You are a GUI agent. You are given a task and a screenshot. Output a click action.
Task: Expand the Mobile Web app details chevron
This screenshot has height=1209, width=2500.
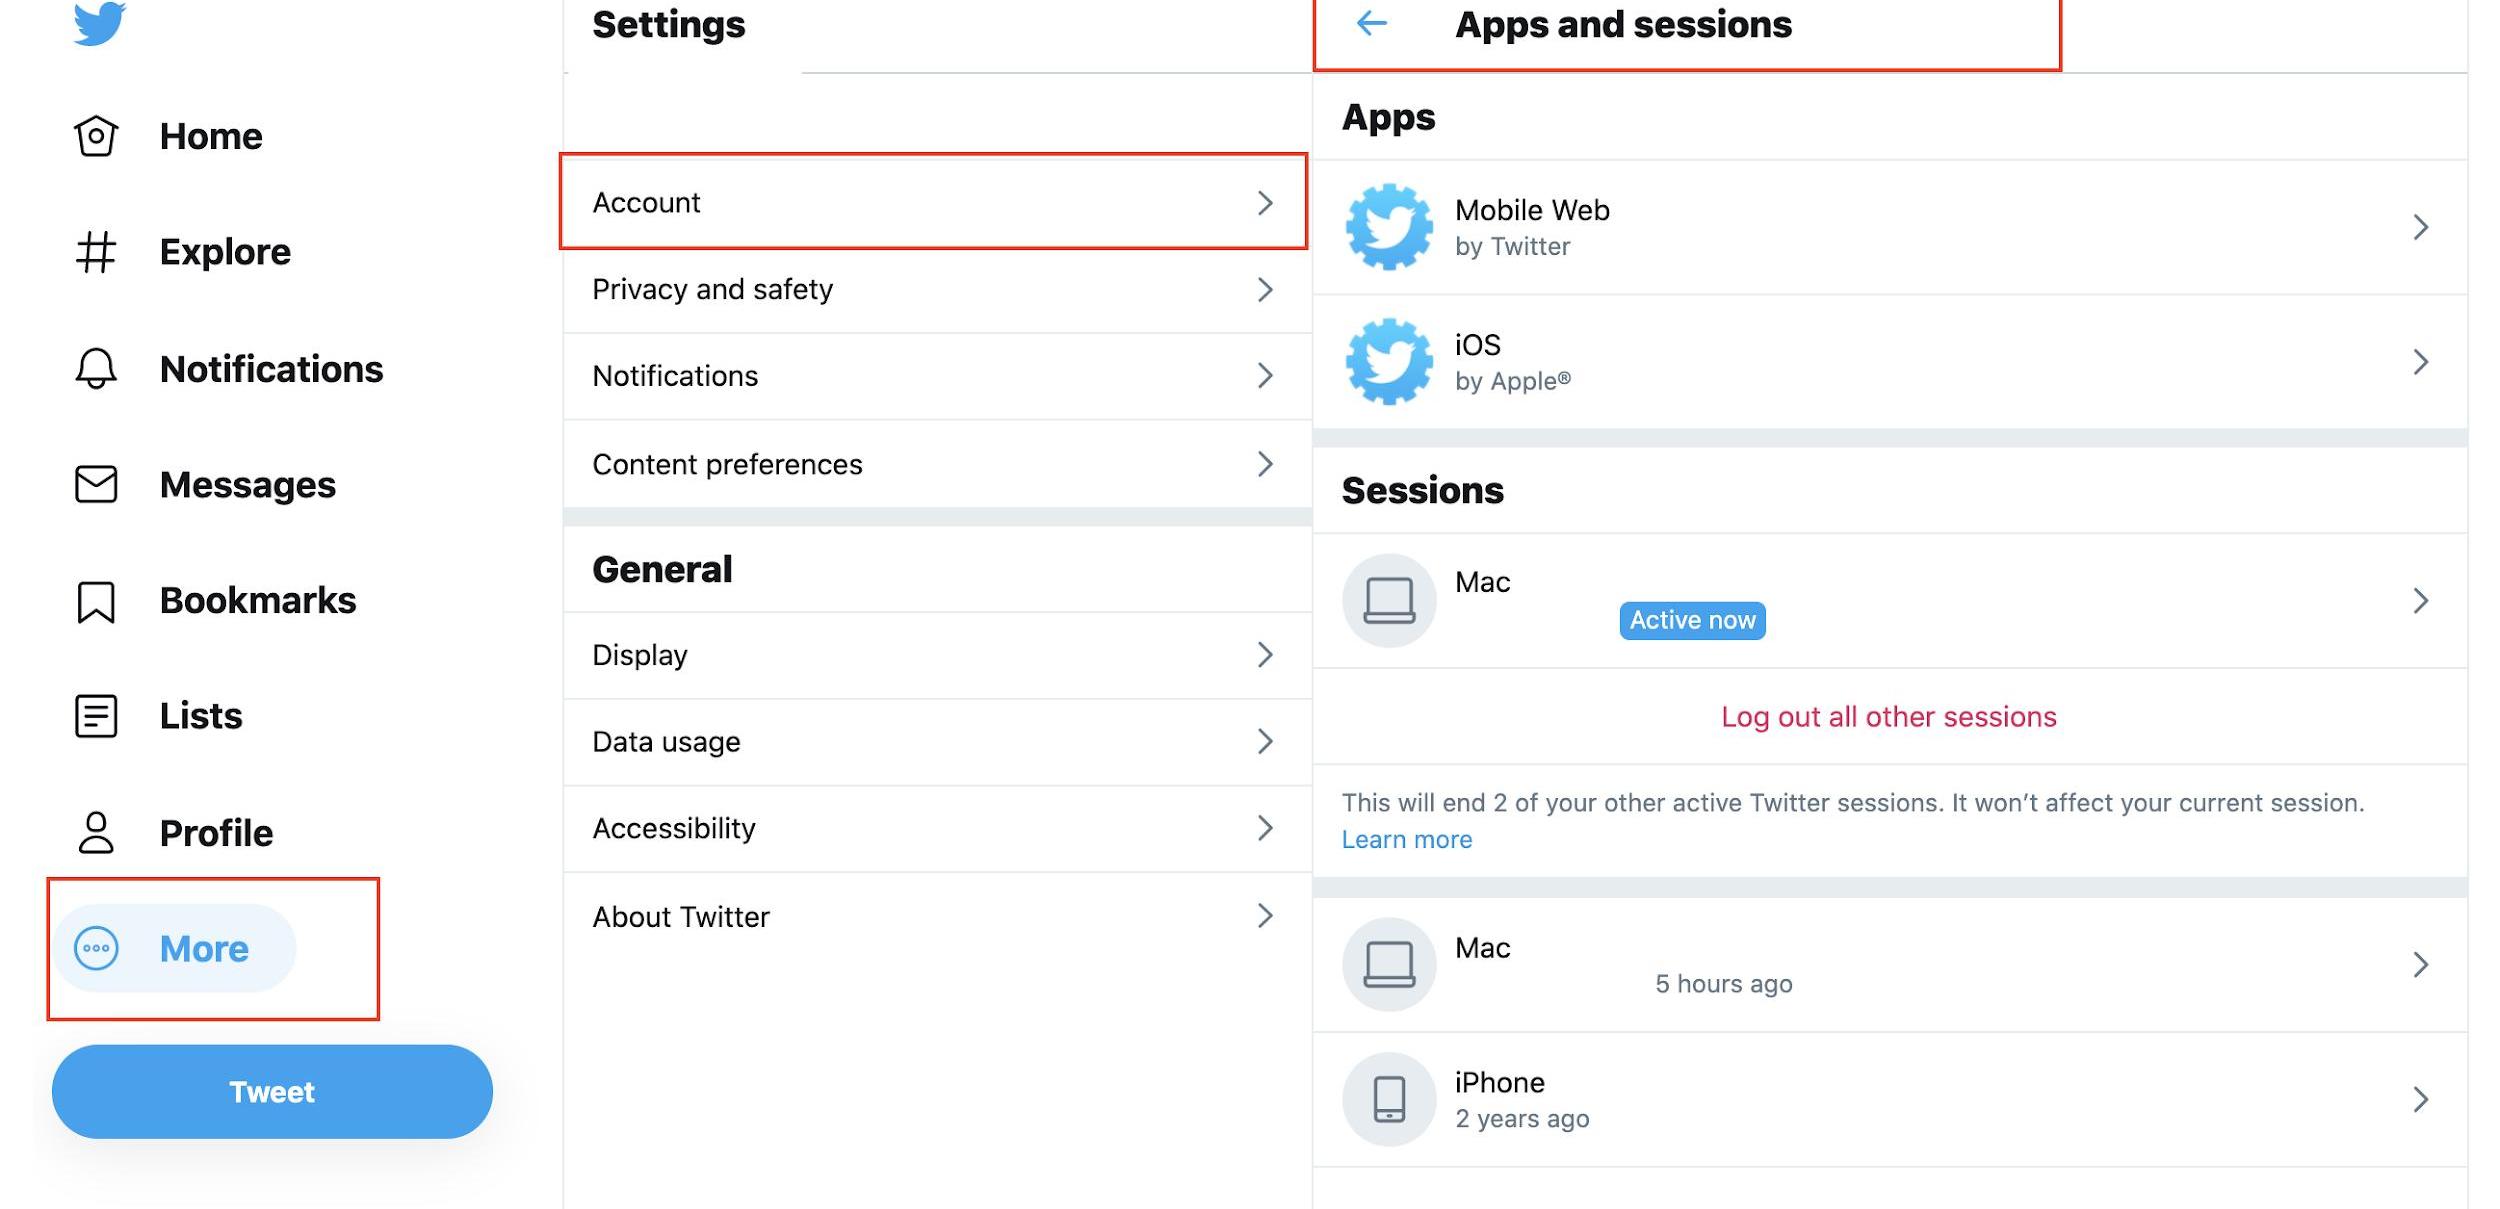(x=2419, y=227)
